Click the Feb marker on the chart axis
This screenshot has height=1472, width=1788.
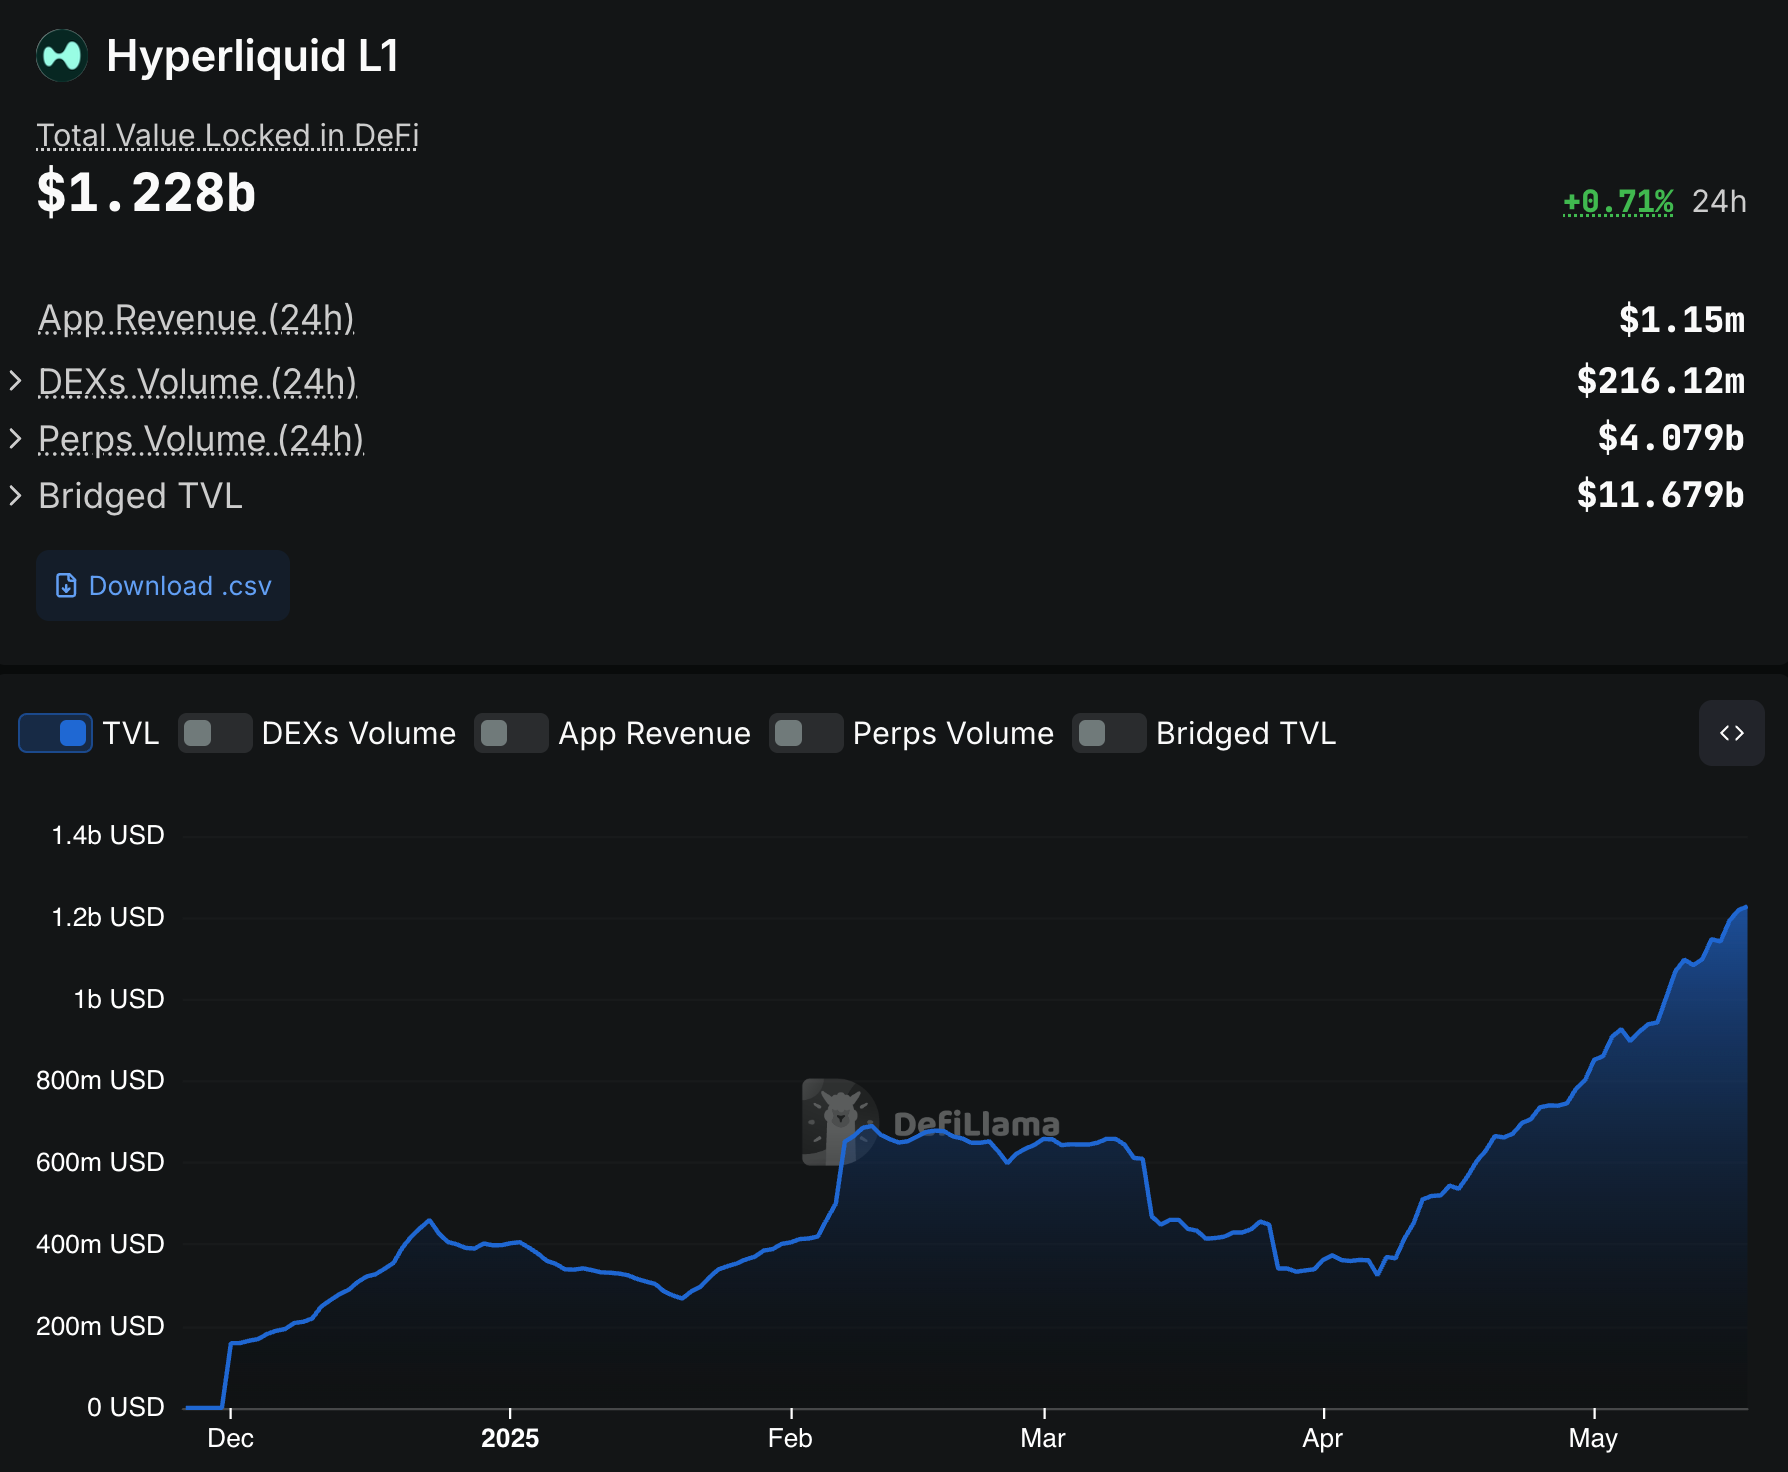pyautogui.click(x=790, y=1438)
